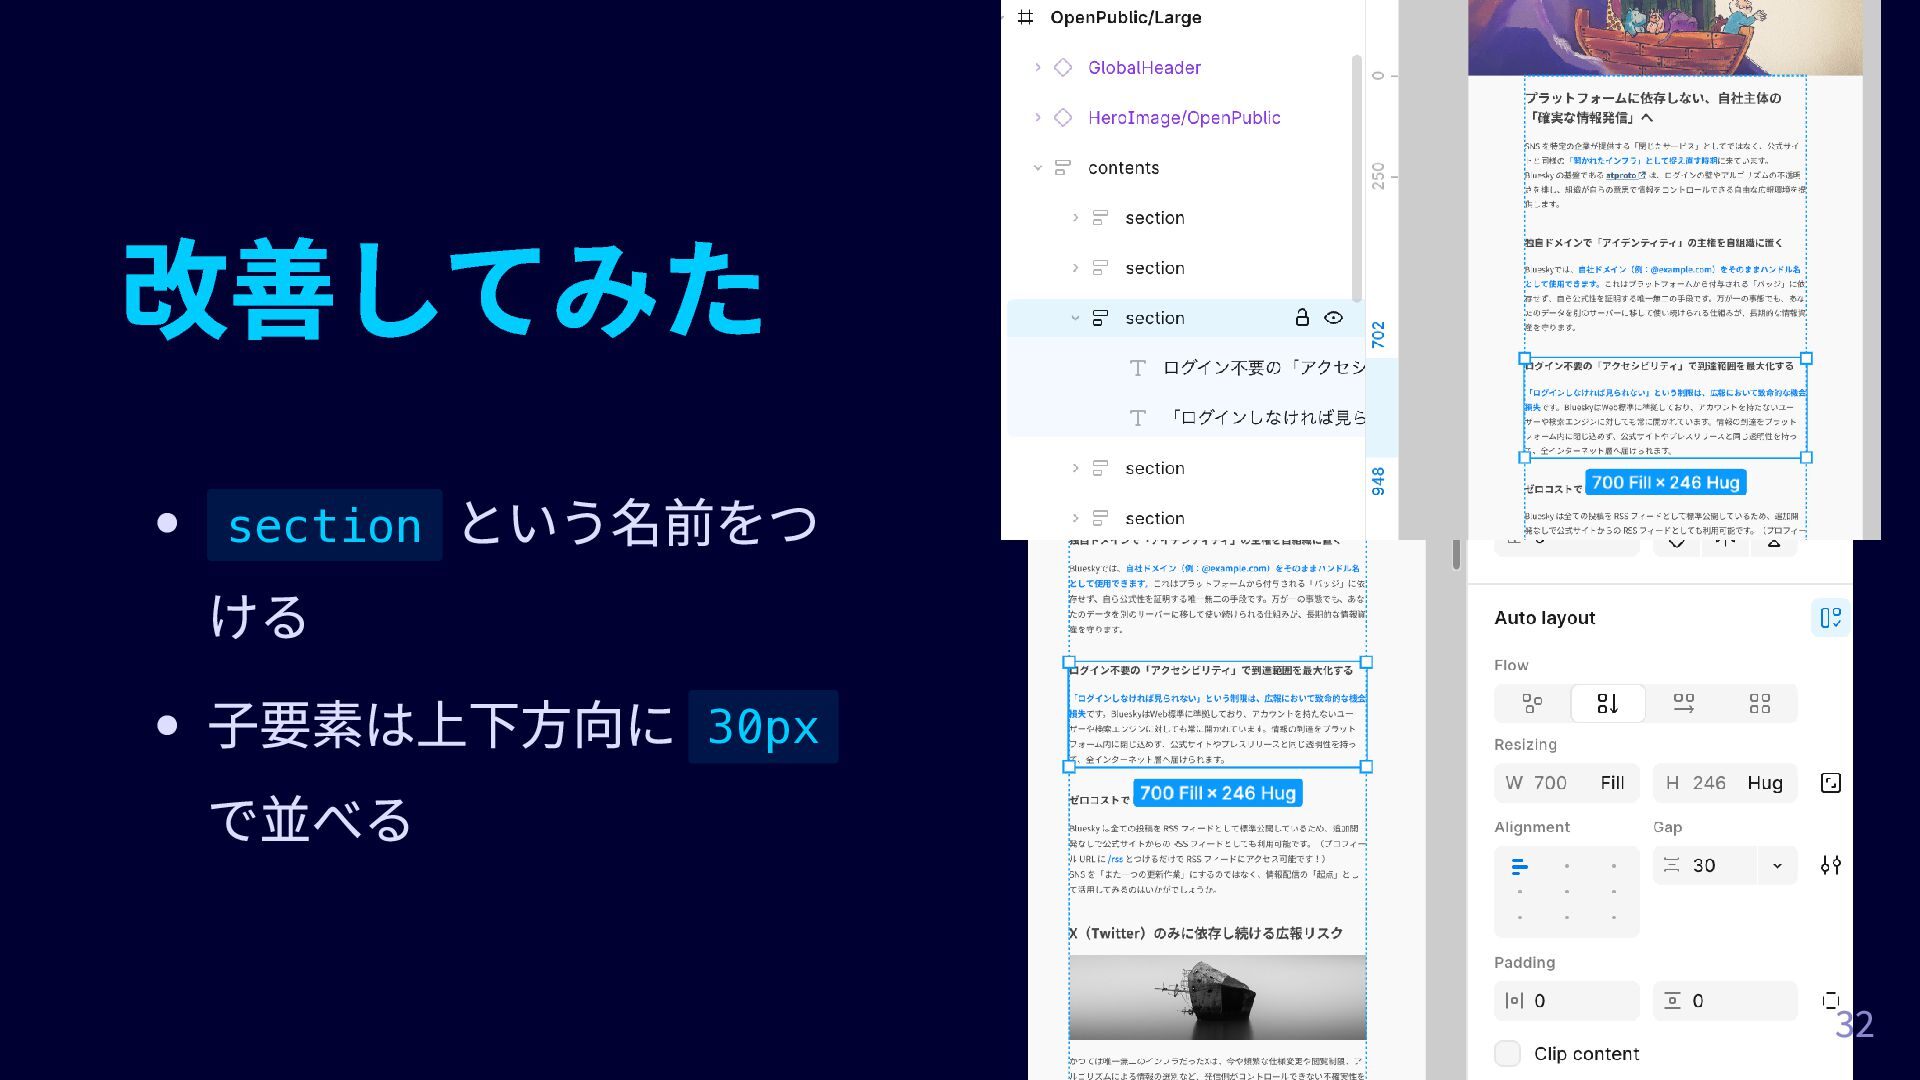The width and height of the screenshot is (1920, 1080).
Task: Lock the selected section layer
Action: coord(1302,318)
